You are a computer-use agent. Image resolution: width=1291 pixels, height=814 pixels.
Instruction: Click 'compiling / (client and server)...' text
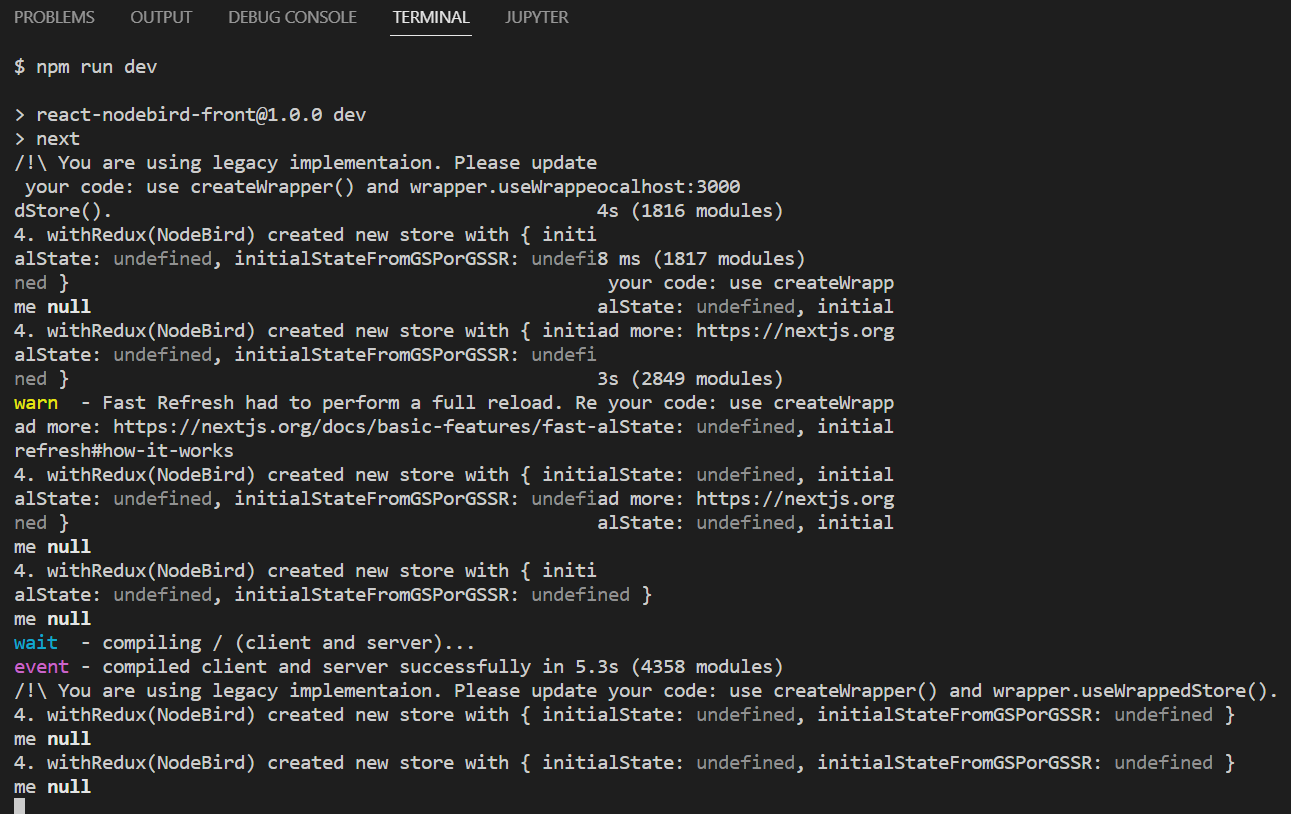click(288, 643)
